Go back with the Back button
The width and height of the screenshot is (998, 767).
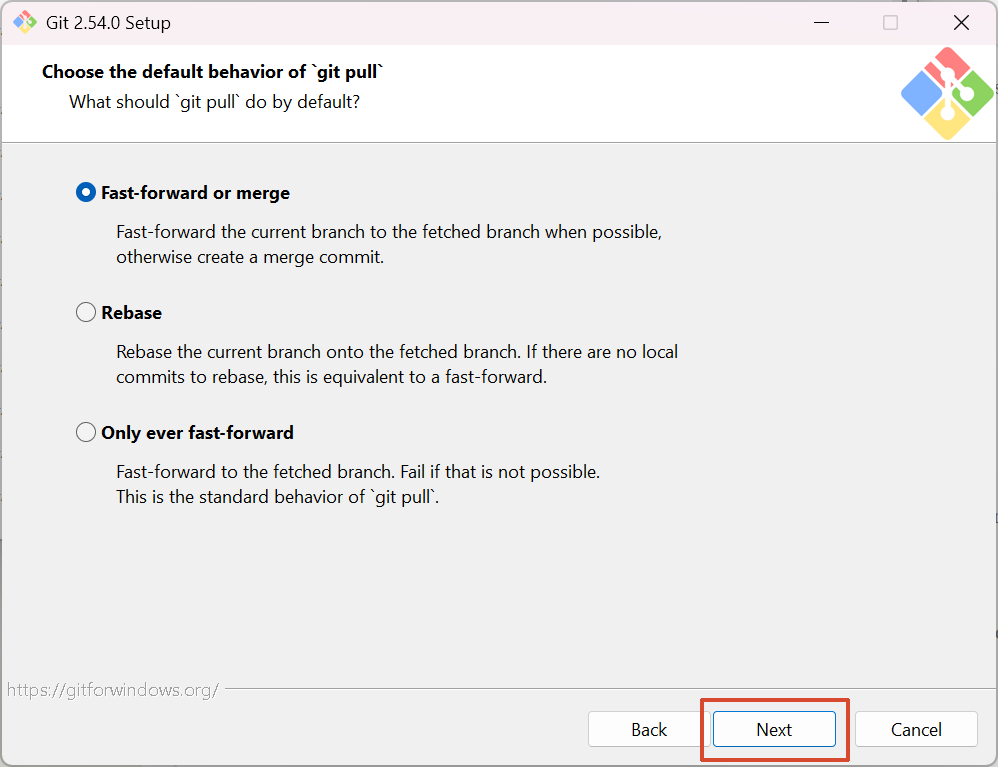coord(649,730)
